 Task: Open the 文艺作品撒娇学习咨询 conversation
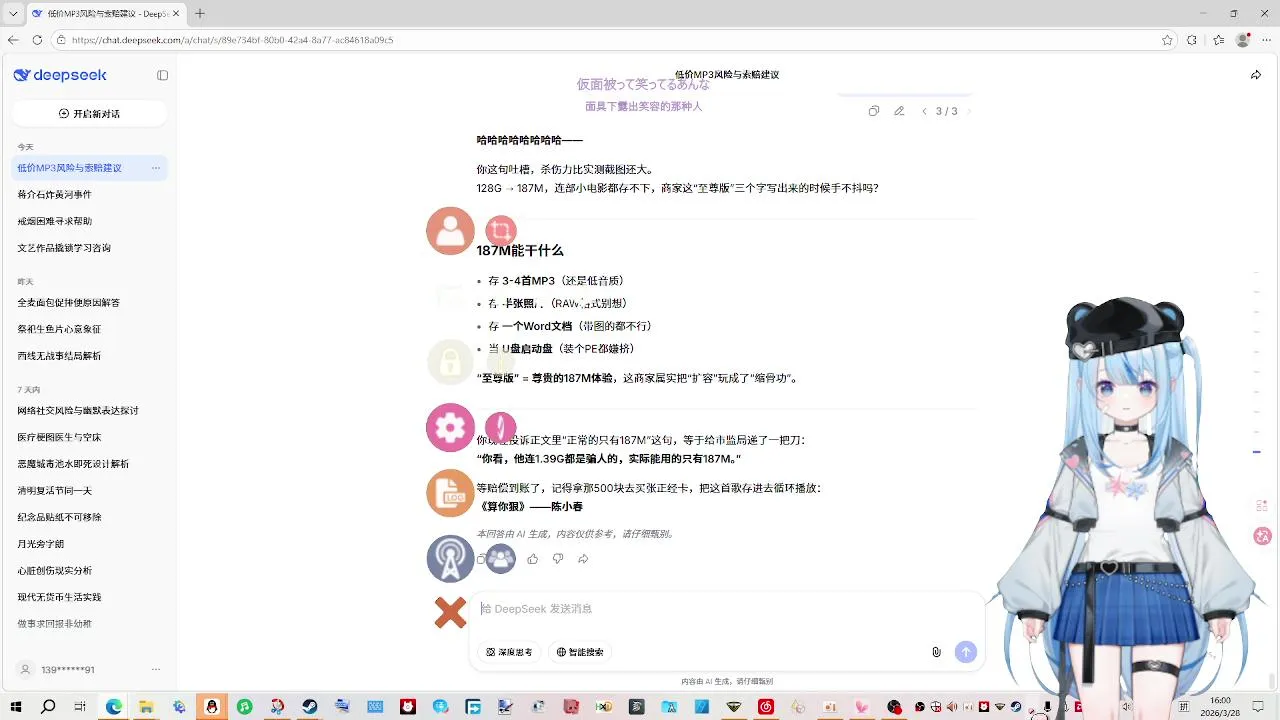[64, 248]
